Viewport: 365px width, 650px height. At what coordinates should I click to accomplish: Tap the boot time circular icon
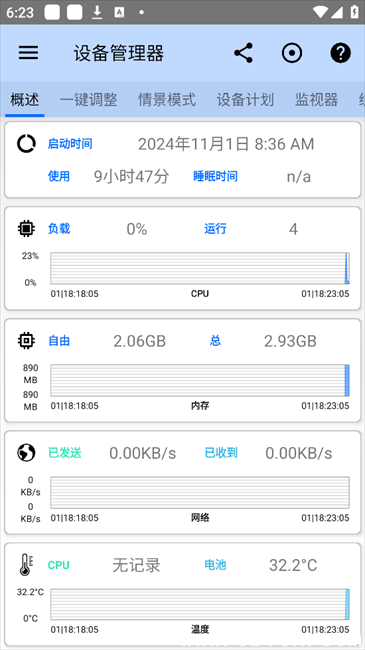[x=26, y=144]
